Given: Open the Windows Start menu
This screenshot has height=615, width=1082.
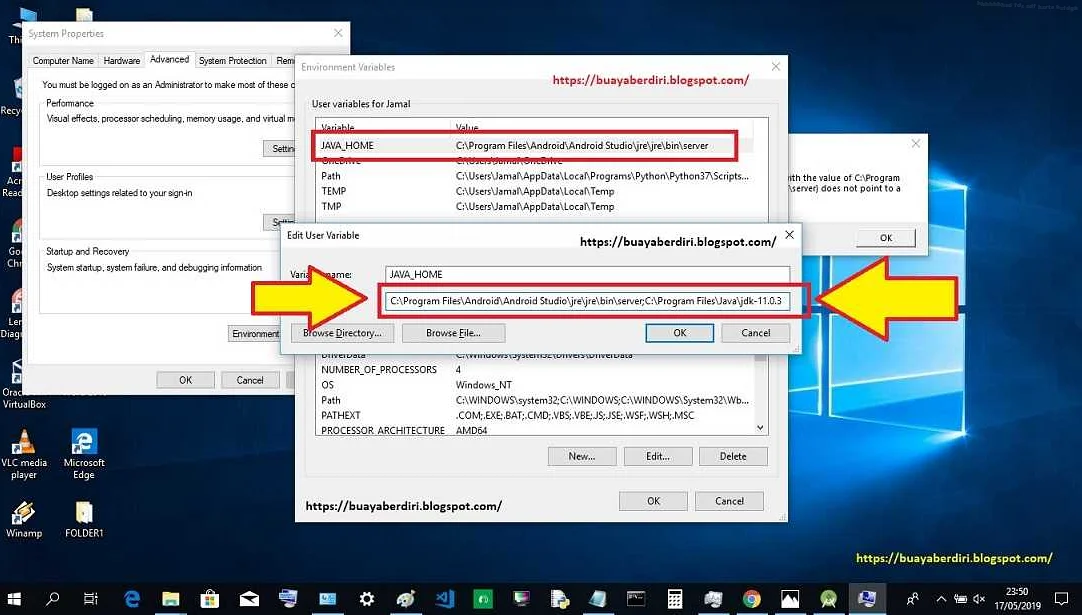Looking at the screenshot, I should point(15,600).
